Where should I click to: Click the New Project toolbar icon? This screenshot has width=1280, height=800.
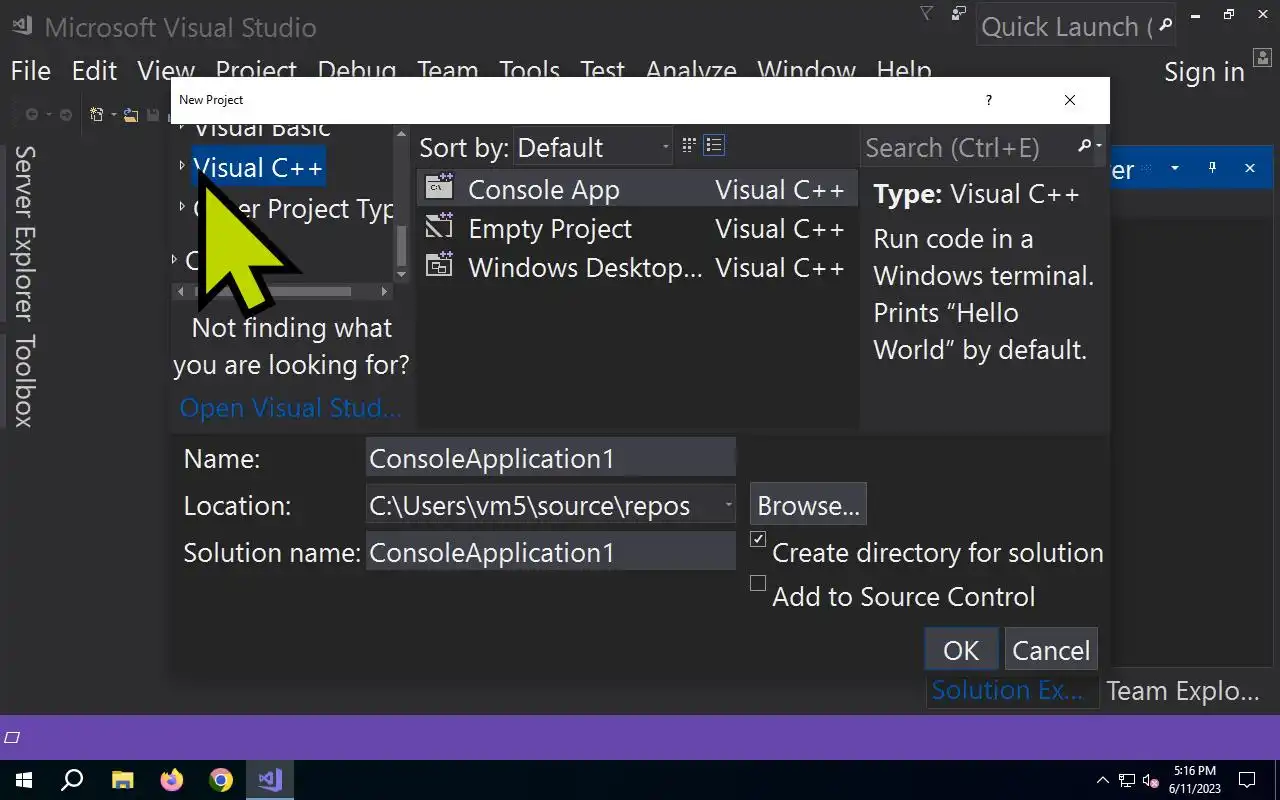point(97,115)
